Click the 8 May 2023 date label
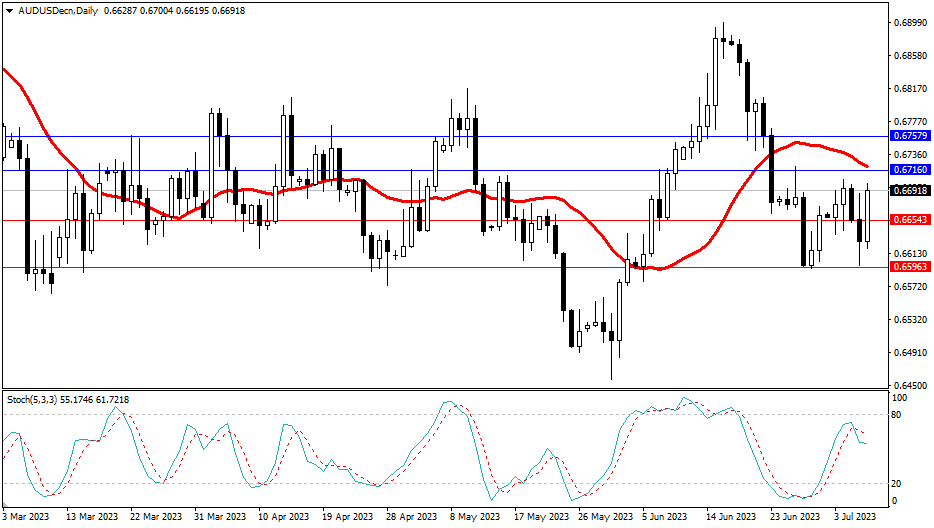 475,517
